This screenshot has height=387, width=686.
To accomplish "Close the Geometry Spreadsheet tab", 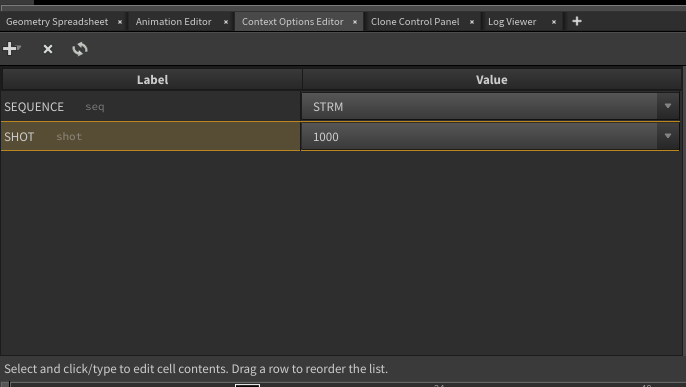I will pos(120,22).
